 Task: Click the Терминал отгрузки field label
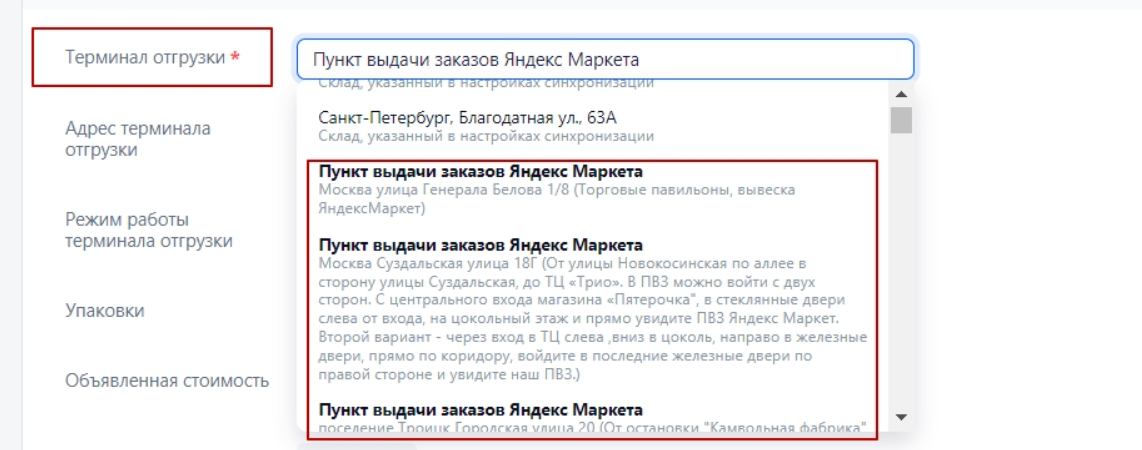coord(152,58)
